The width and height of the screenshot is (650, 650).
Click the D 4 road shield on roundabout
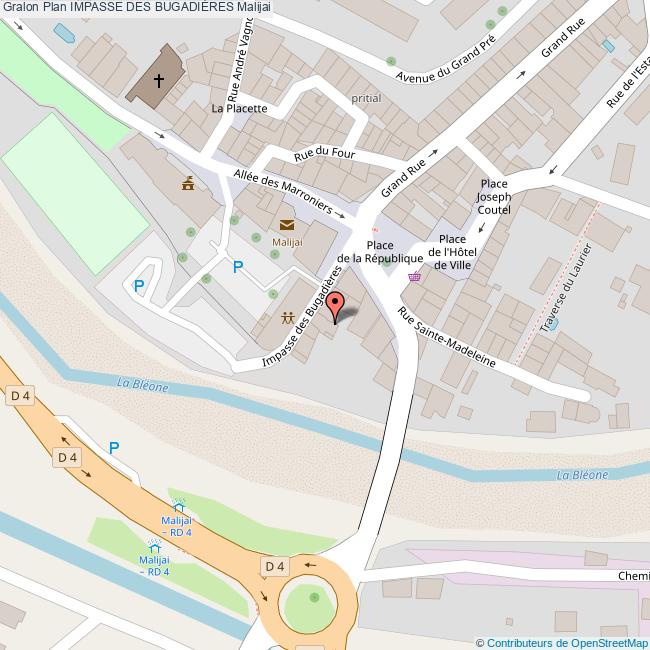click(275, 566)
